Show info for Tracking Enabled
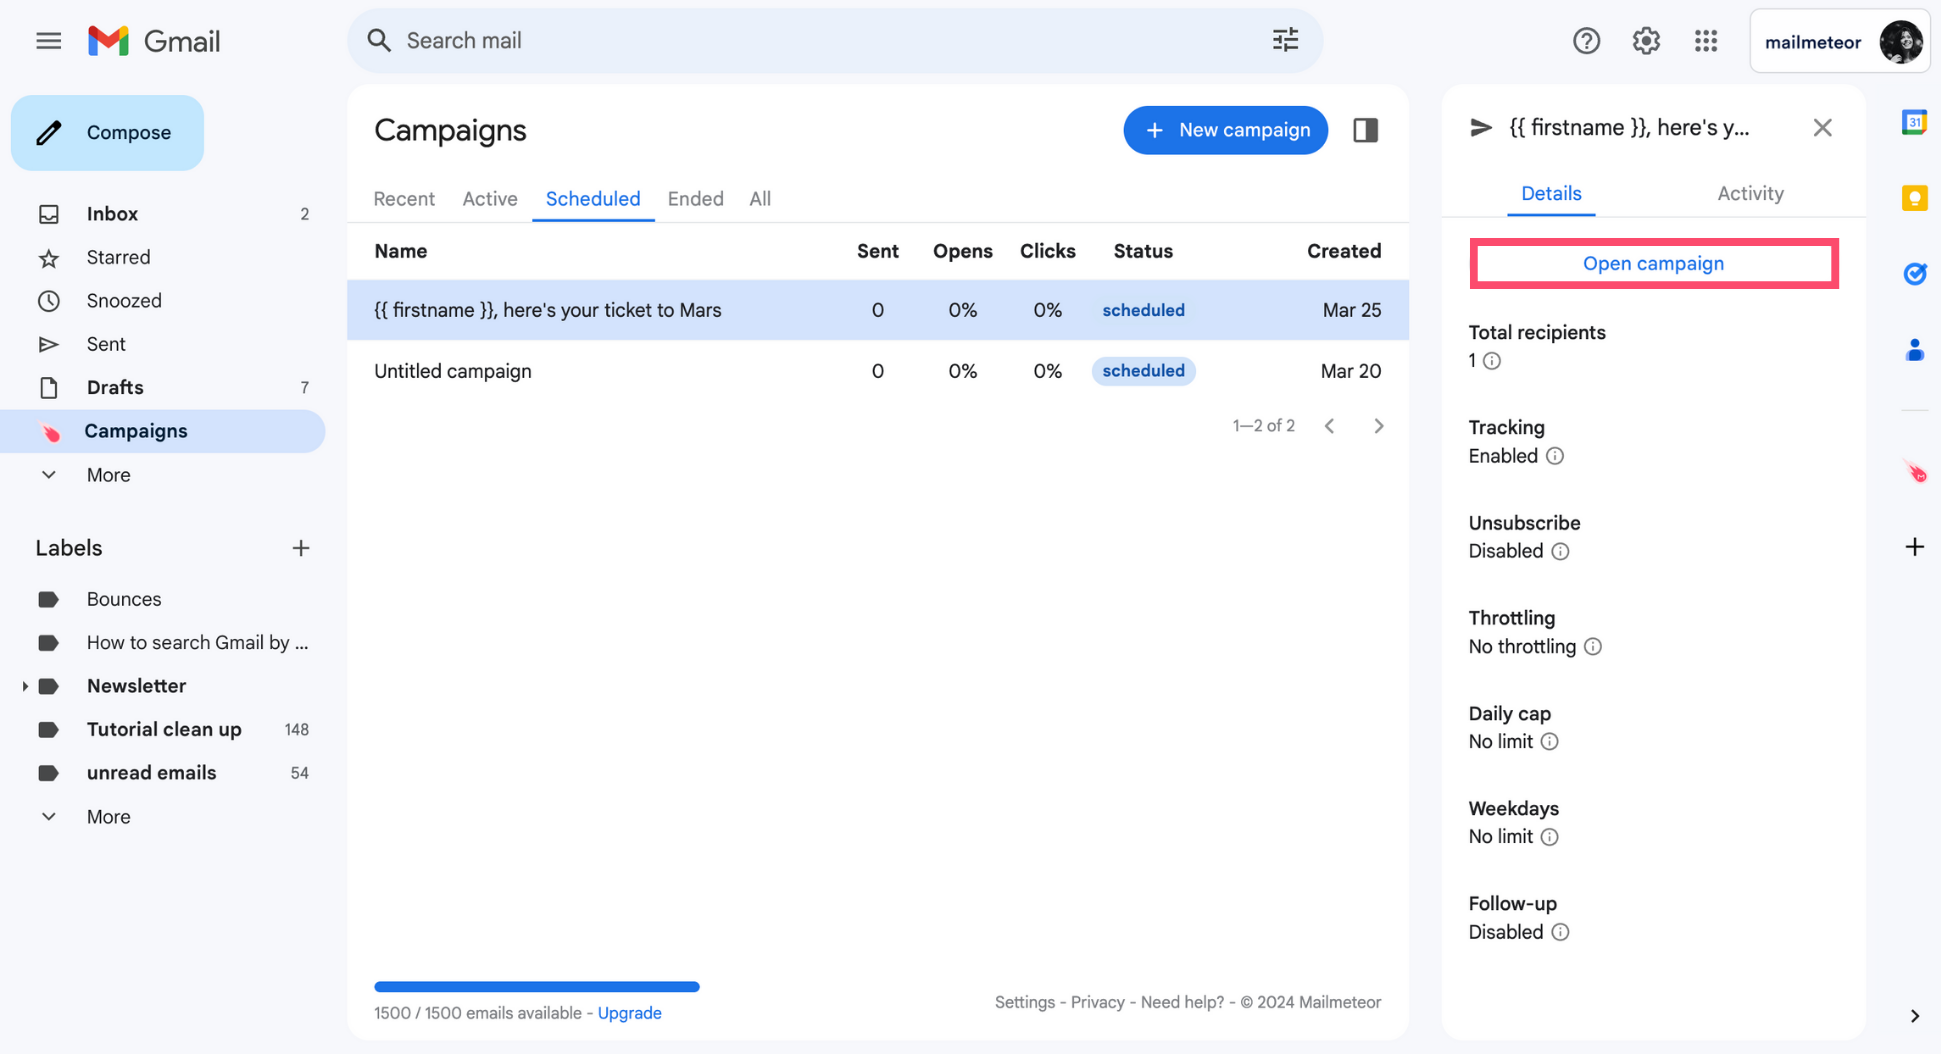The width and height of the screenshot is (1941, 1054). (x=1554, y=456)
